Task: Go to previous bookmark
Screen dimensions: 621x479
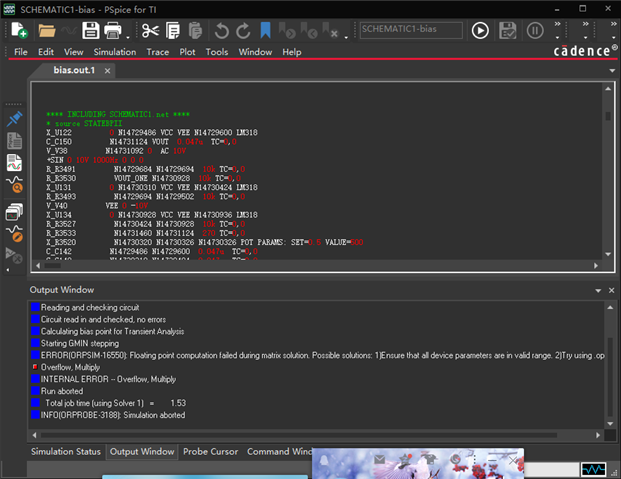Action: pyautogui.click(x=309, y=31)
